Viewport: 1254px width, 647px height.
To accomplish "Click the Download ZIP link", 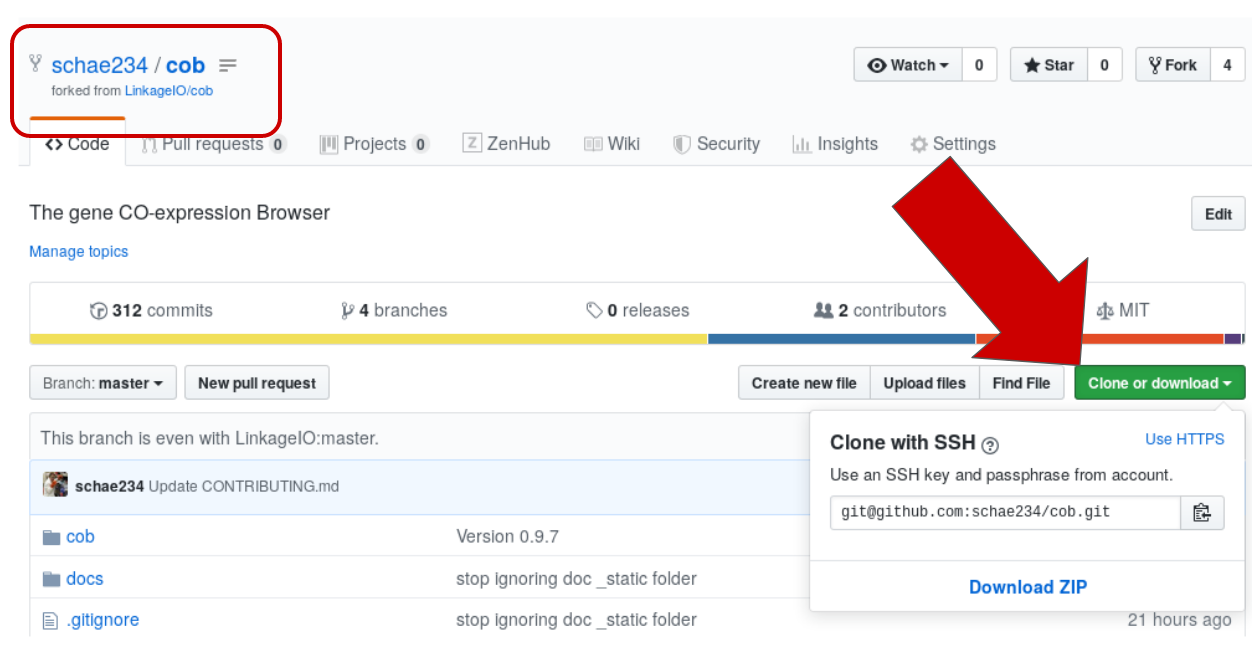I will pos(1028,587).
